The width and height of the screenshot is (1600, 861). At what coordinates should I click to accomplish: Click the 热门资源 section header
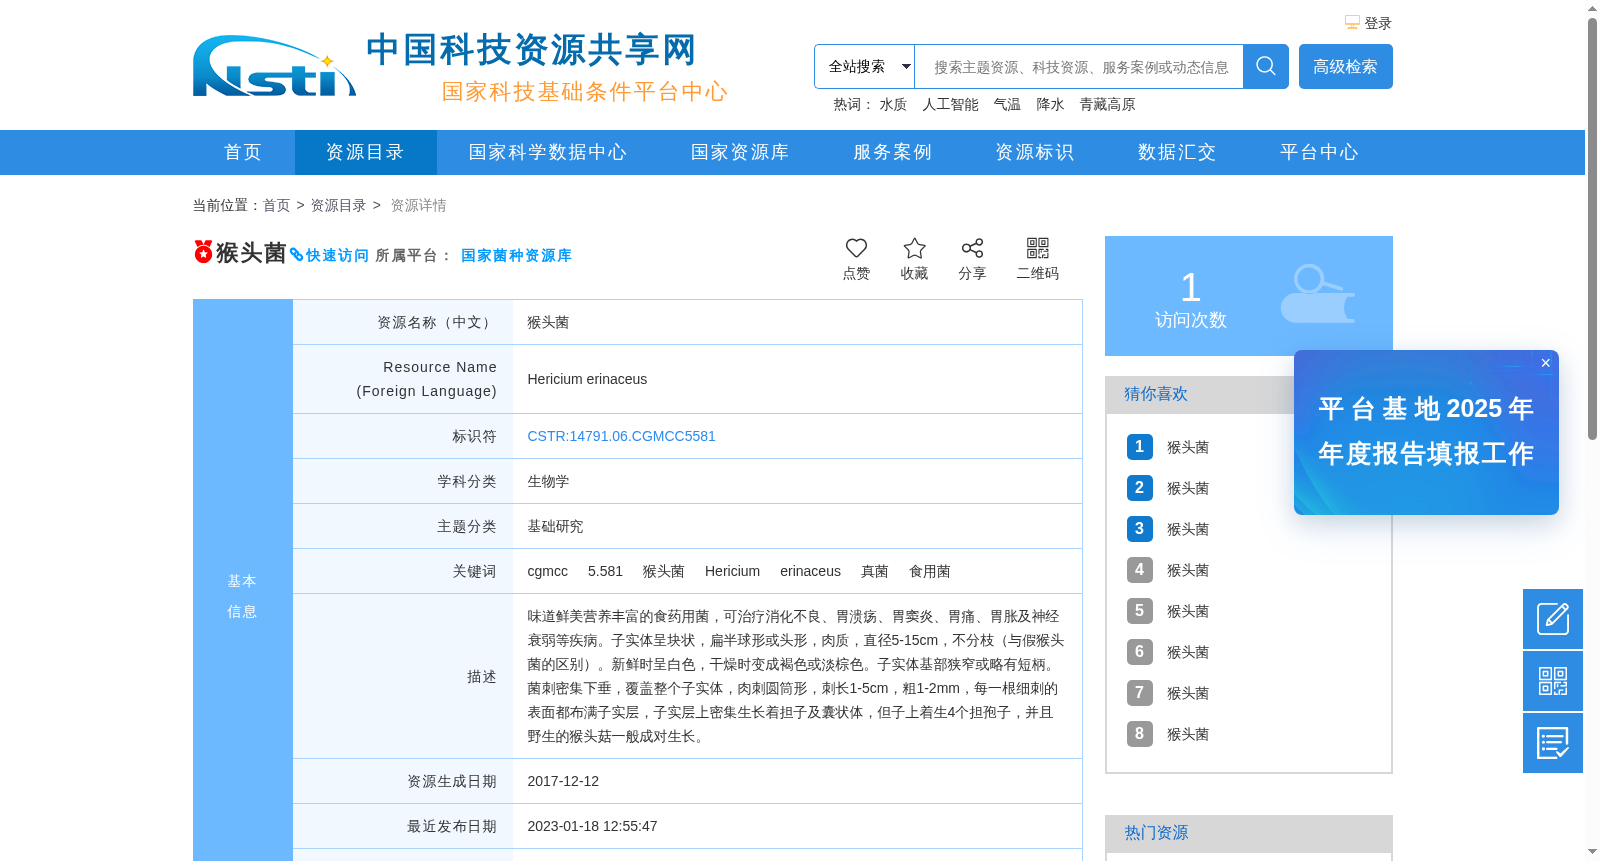1249,833
